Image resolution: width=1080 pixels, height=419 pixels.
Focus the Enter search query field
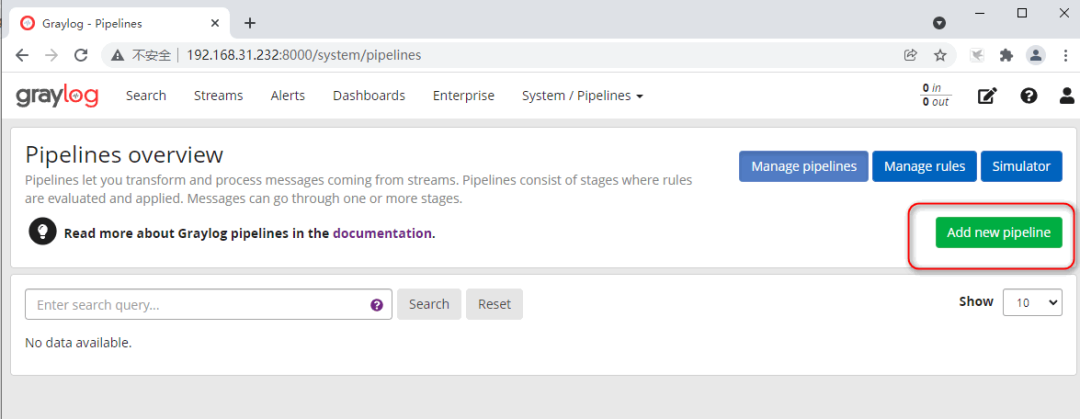pyautogui.click(x=195, y=305)
